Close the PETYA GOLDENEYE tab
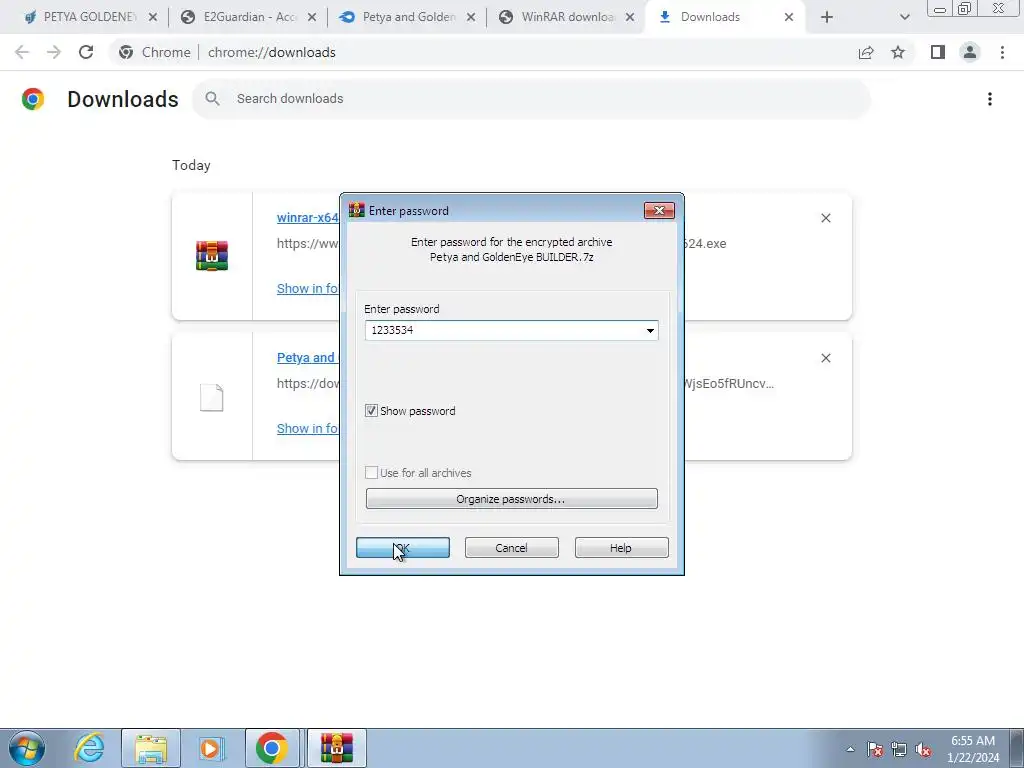Screen dimensions: 1024x768 click(x=153, y=17)
